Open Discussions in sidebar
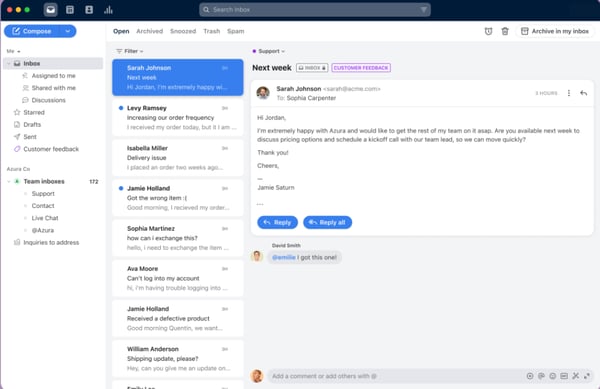 49,100
